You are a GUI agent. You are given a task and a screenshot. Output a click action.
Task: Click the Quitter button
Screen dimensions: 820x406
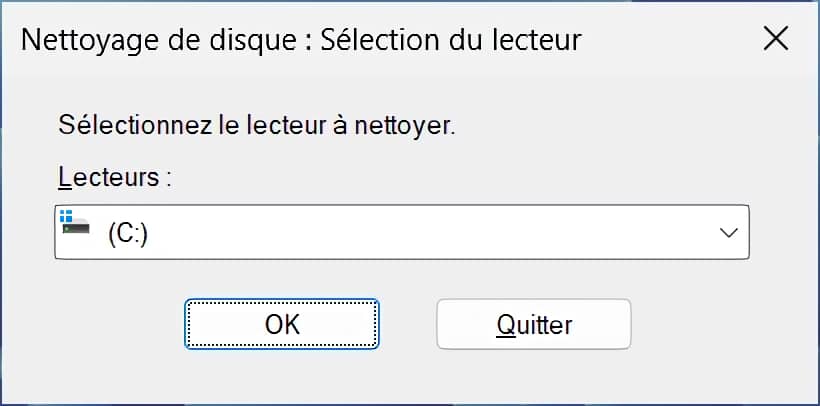click(534, 324)
